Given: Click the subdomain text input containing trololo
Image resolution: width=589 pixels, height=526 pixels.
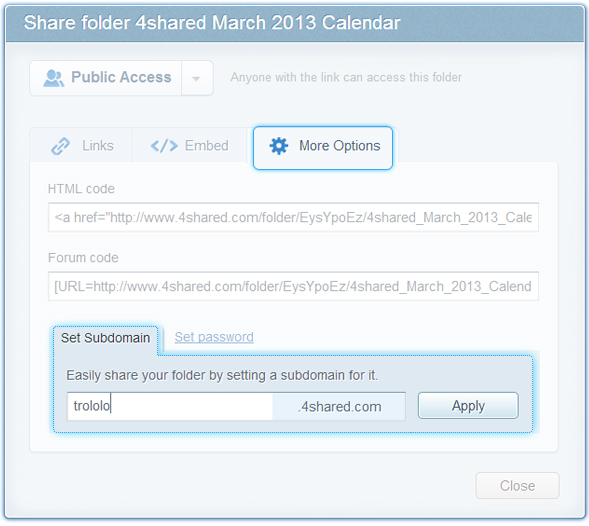Looking at the screenshot, I should (x=170, y=407).
